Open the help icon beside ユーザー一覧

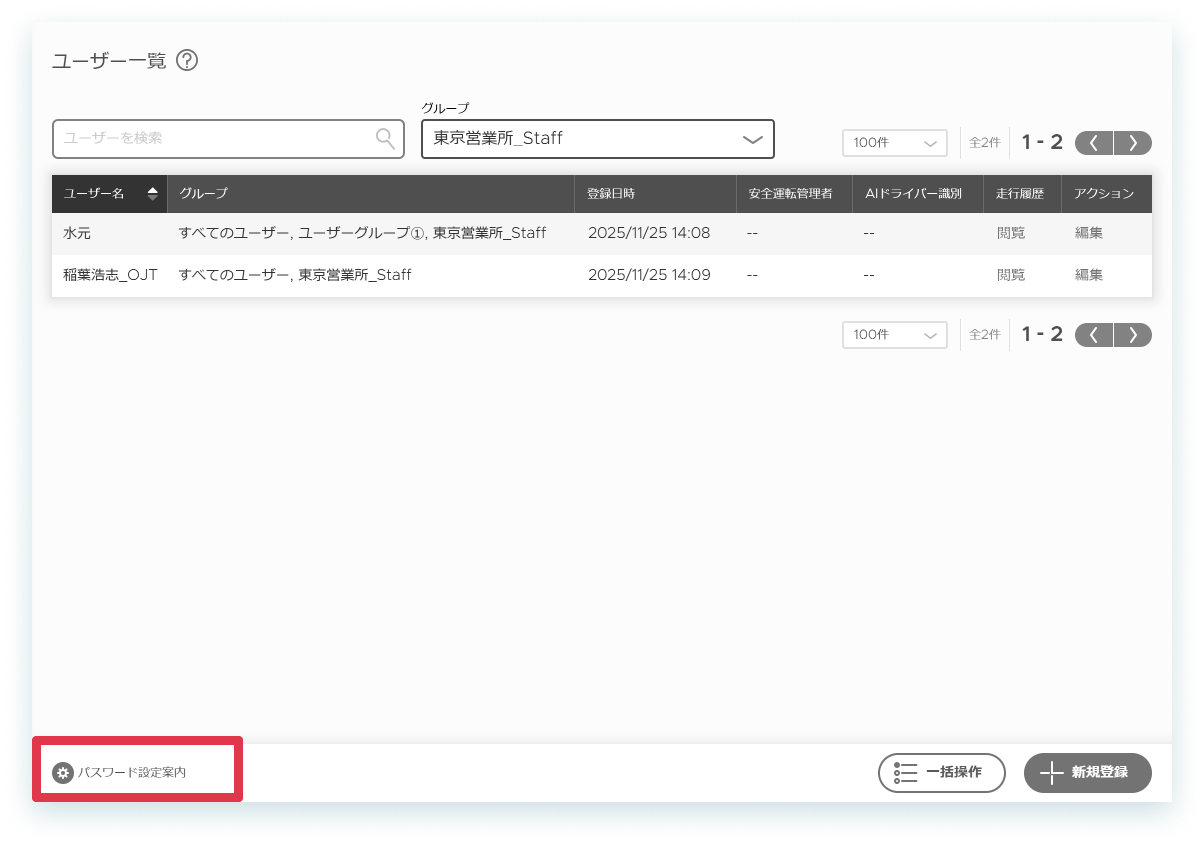(187, 61)
